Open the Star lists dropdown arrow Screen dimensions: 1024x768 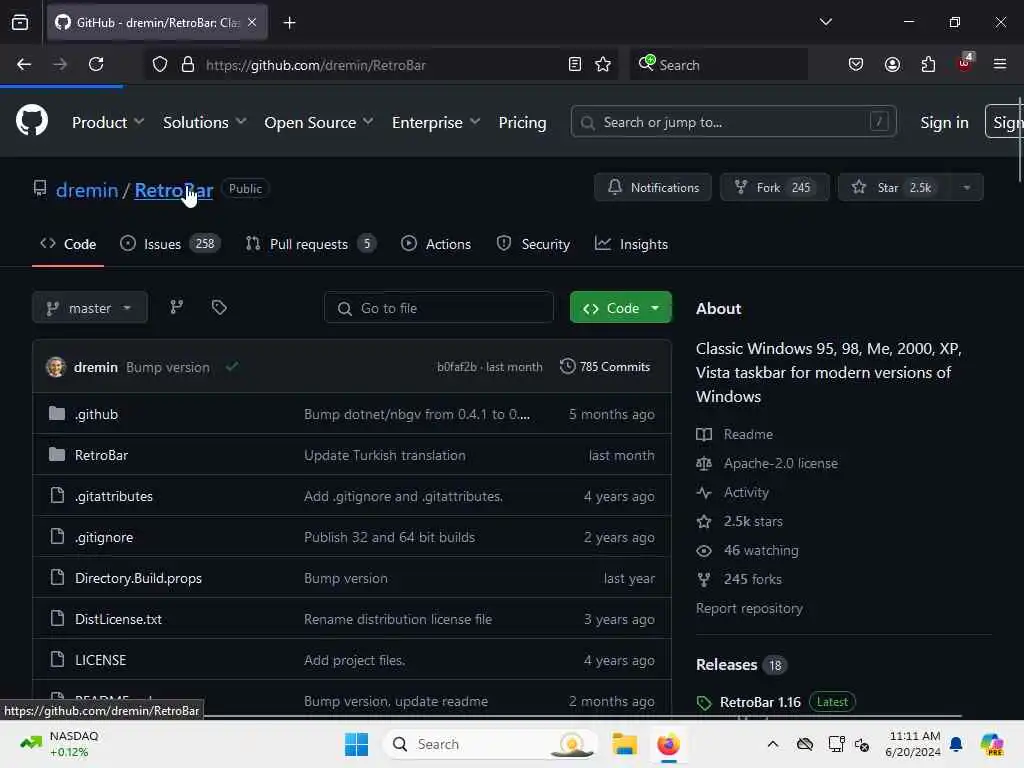tap(966, 187)
